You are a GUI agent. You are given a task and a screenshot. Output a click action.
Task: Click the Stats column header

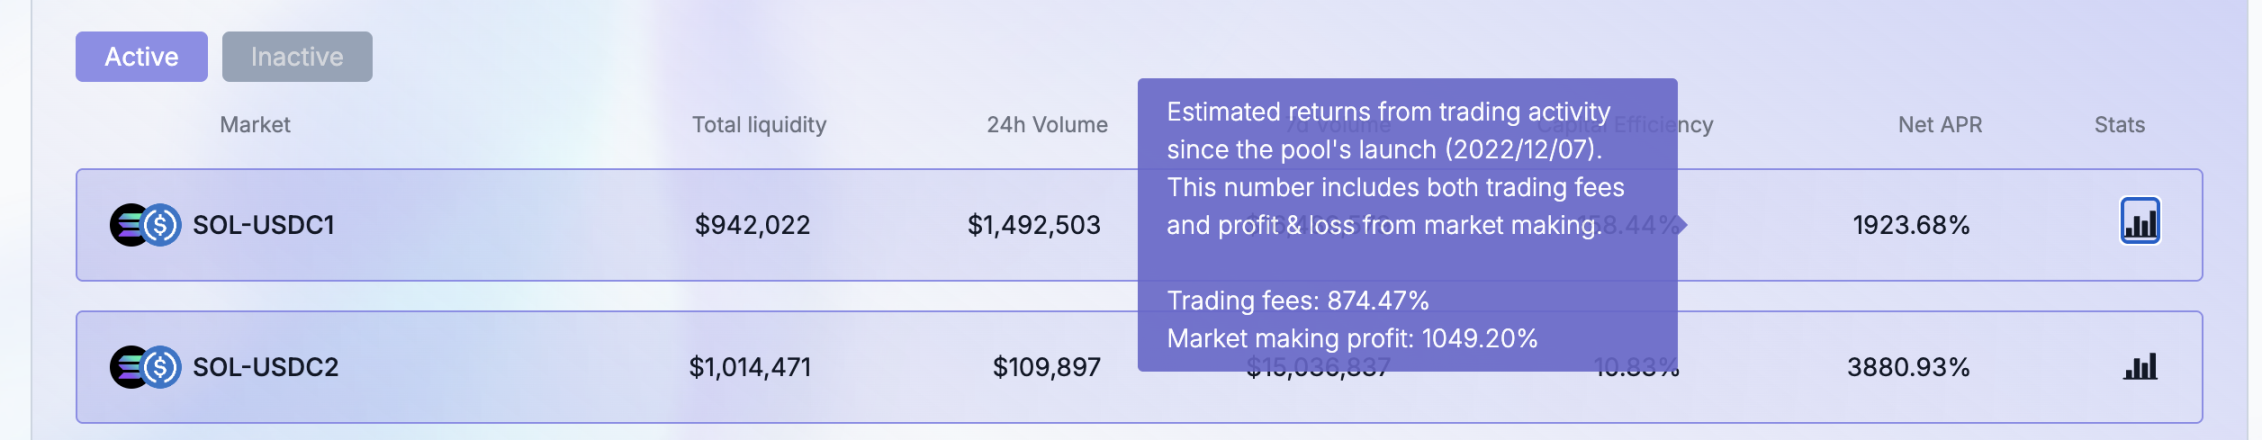(2119, 125)
